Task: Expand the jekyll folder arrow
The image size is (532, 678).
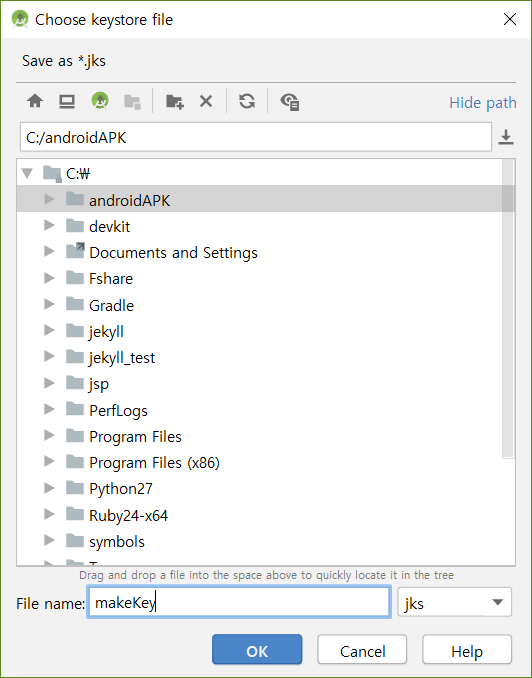Action: pos(49,330)
